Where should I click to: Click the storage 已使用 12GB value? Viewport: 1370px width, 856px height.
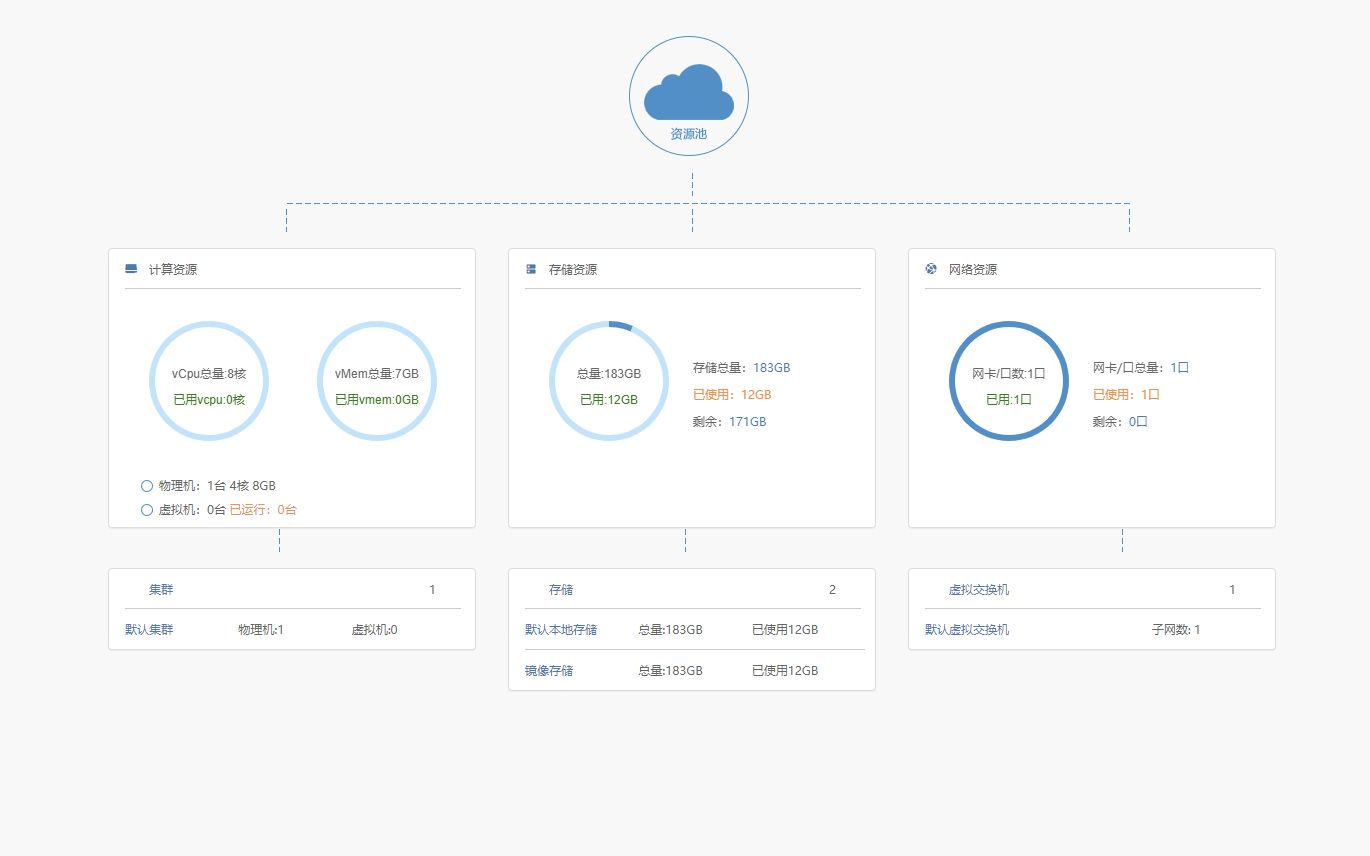(x=756, y=395)
